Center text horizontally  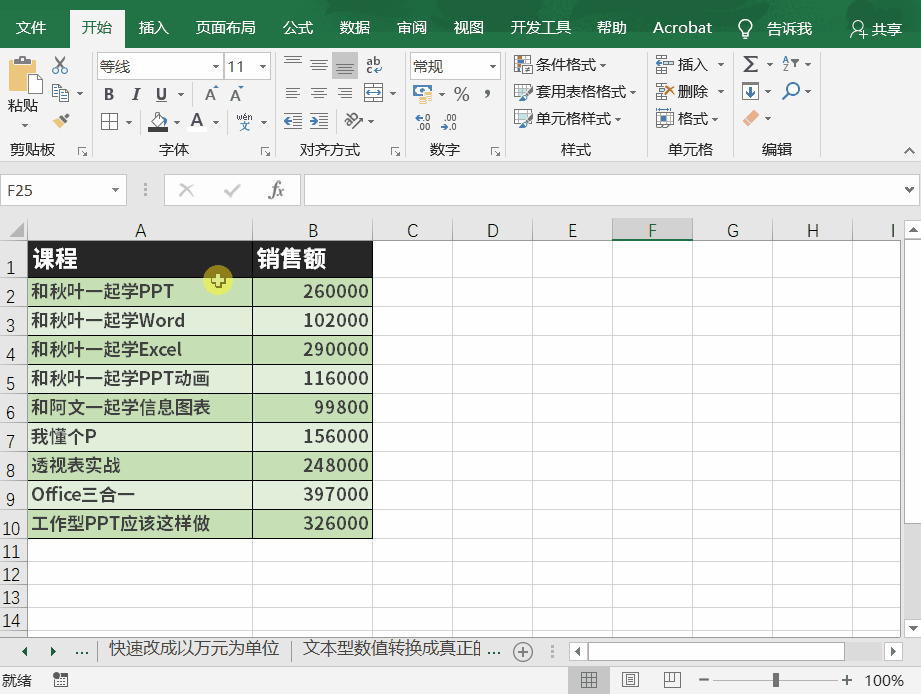(318, 93)
